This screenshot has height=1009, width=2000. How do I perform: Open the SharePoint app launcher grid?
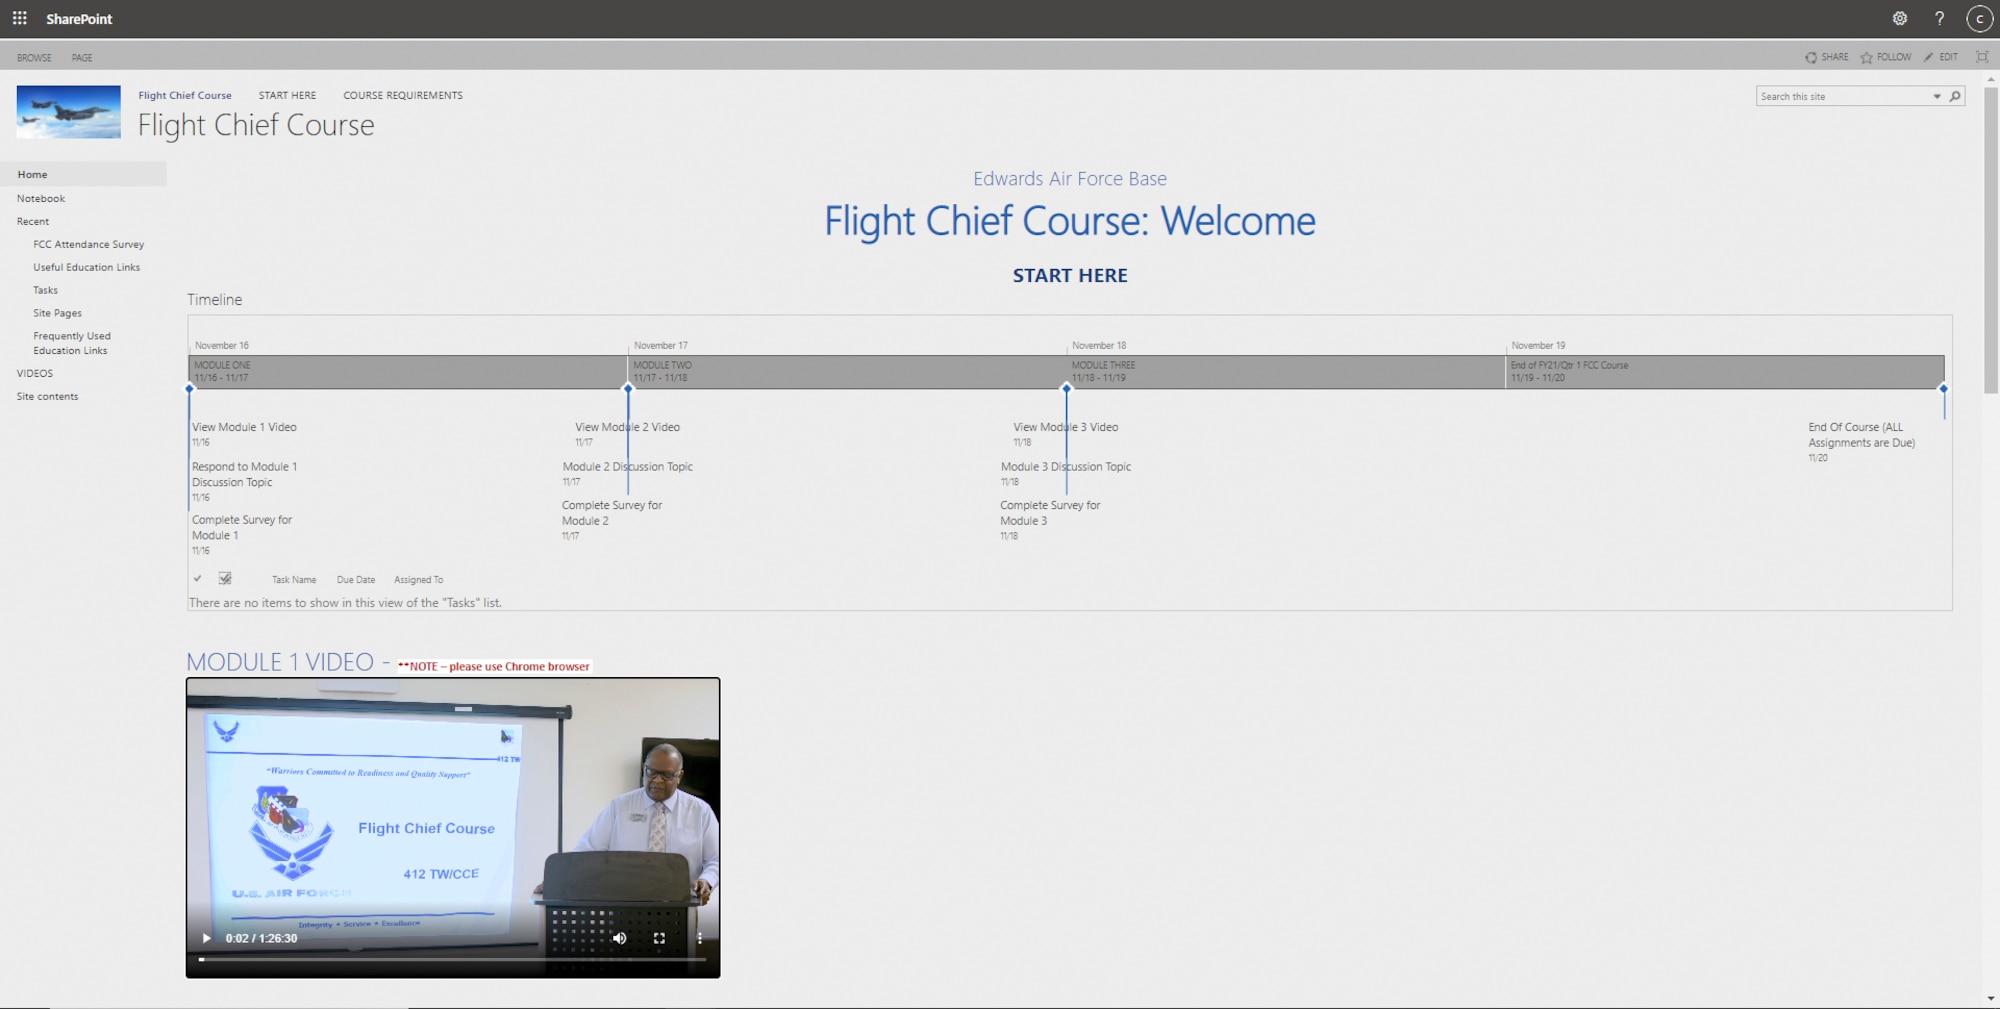[x=19, y=18]
